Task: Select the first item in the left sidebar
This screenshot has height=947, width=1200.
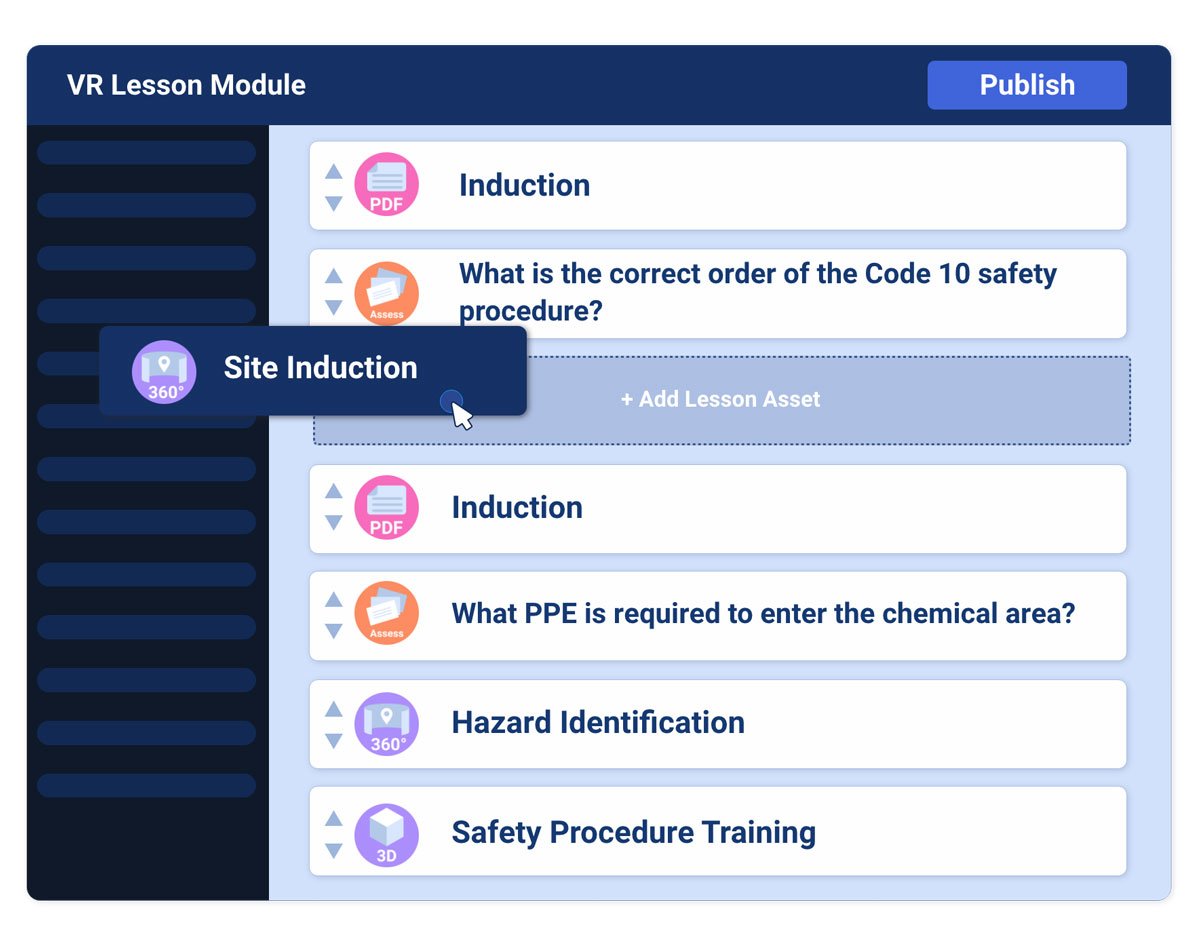Action: point(146,152)
